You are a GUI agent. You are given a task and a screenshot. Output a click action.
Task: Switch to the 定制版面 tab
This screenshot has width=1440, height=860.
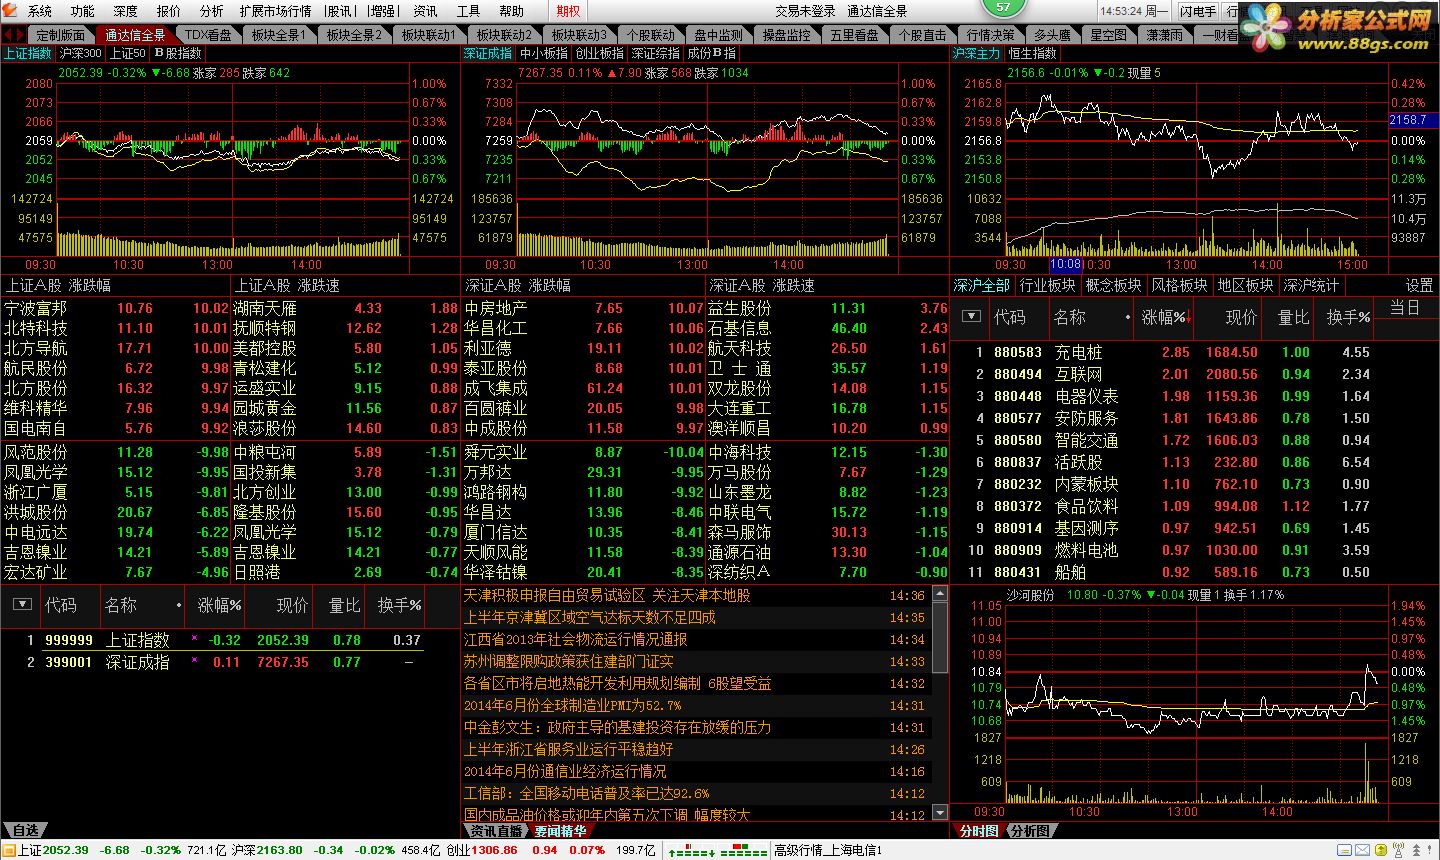(61, 35)
